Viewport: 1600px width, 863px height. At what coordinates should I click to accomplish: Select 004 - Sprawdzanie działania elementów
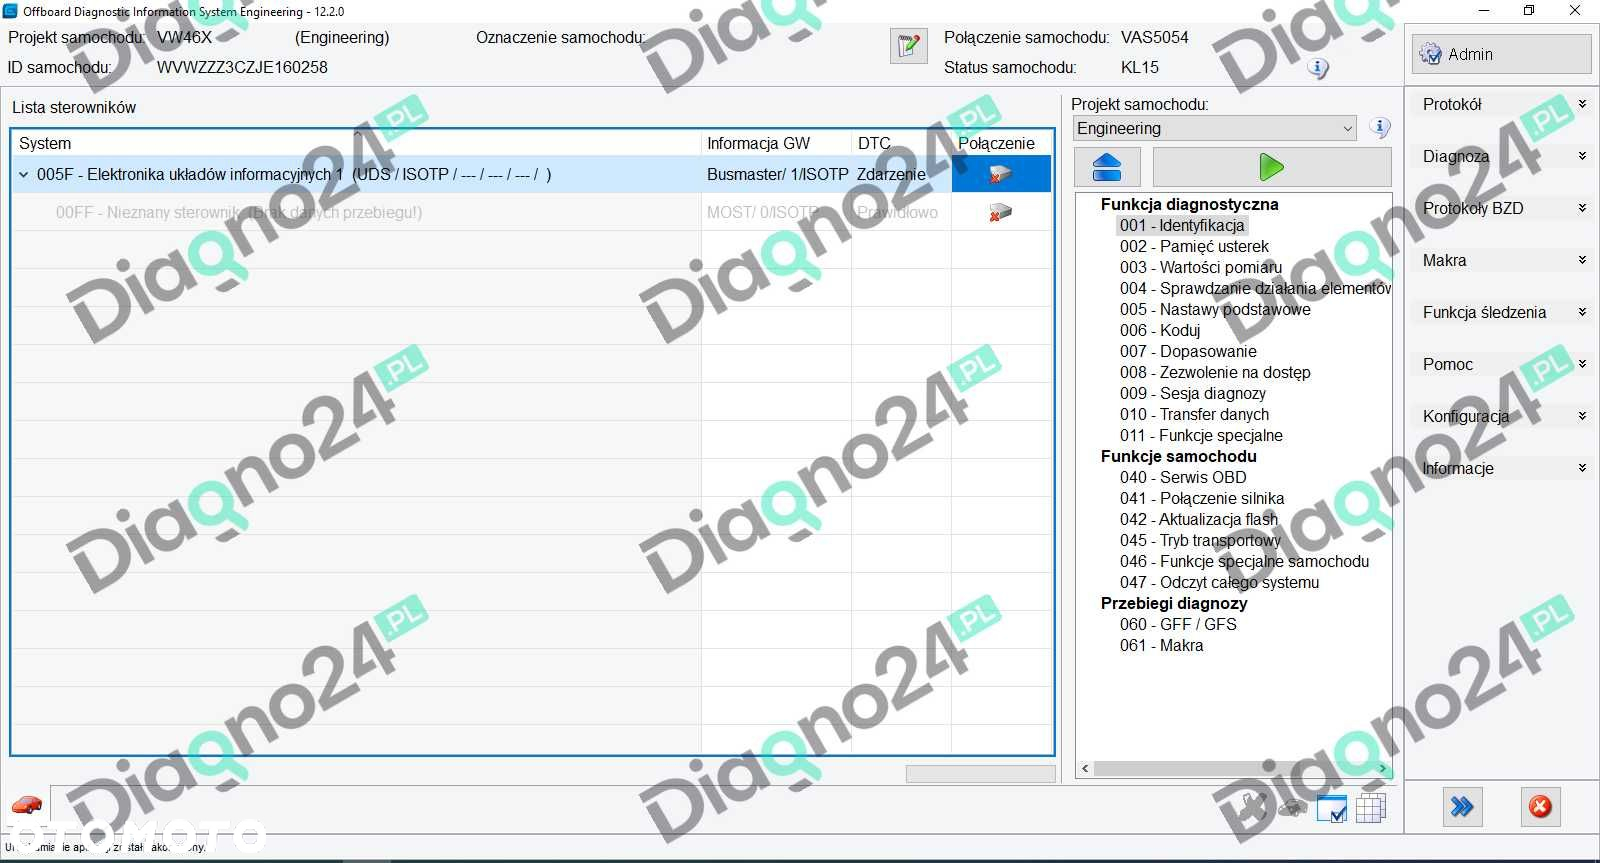(x=1255, y=288)
